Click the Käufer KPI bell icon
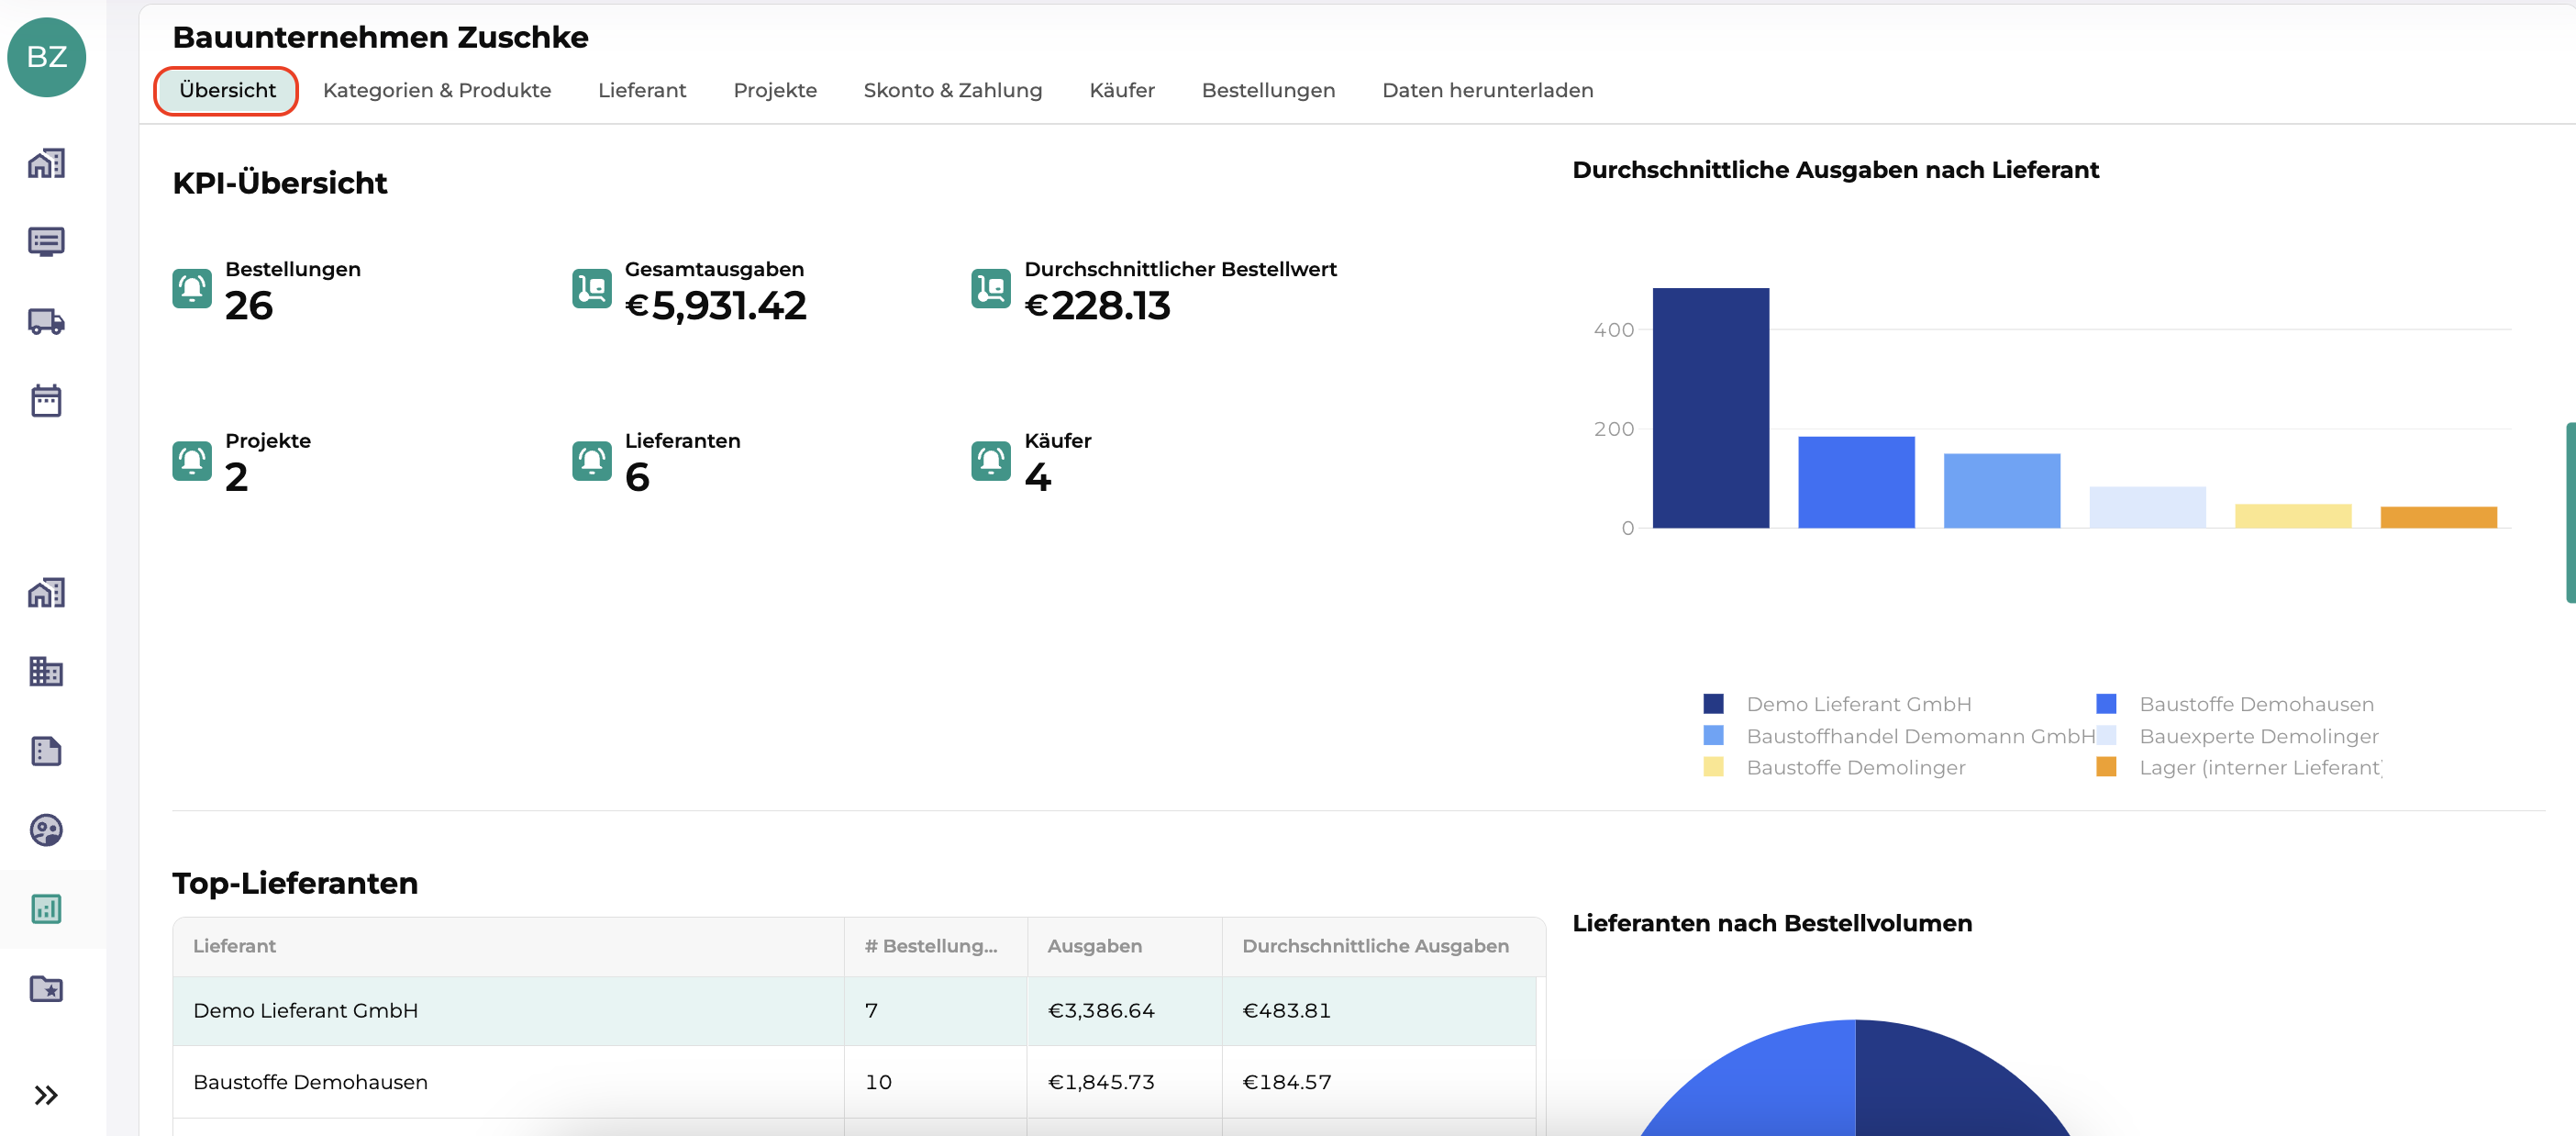Viewport: 2576px width, 1136px height. coord(991,461)
